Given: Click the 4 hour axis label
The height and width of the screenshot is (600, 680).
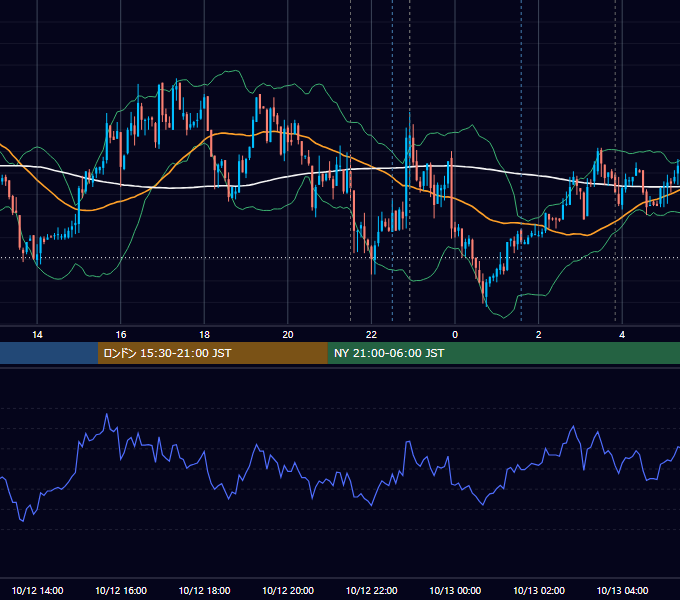Looking at the screenshot, I should pos(622,335).
